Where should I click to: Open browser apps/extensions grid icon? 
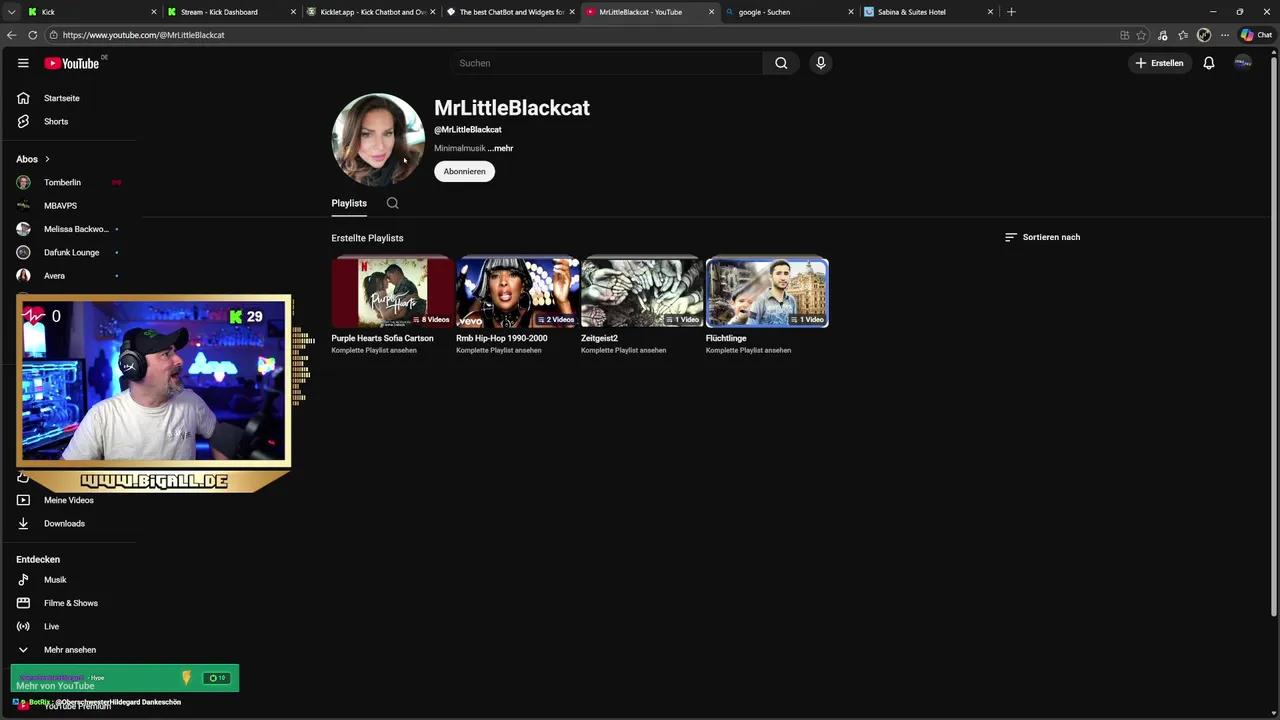pos(1125,35)
